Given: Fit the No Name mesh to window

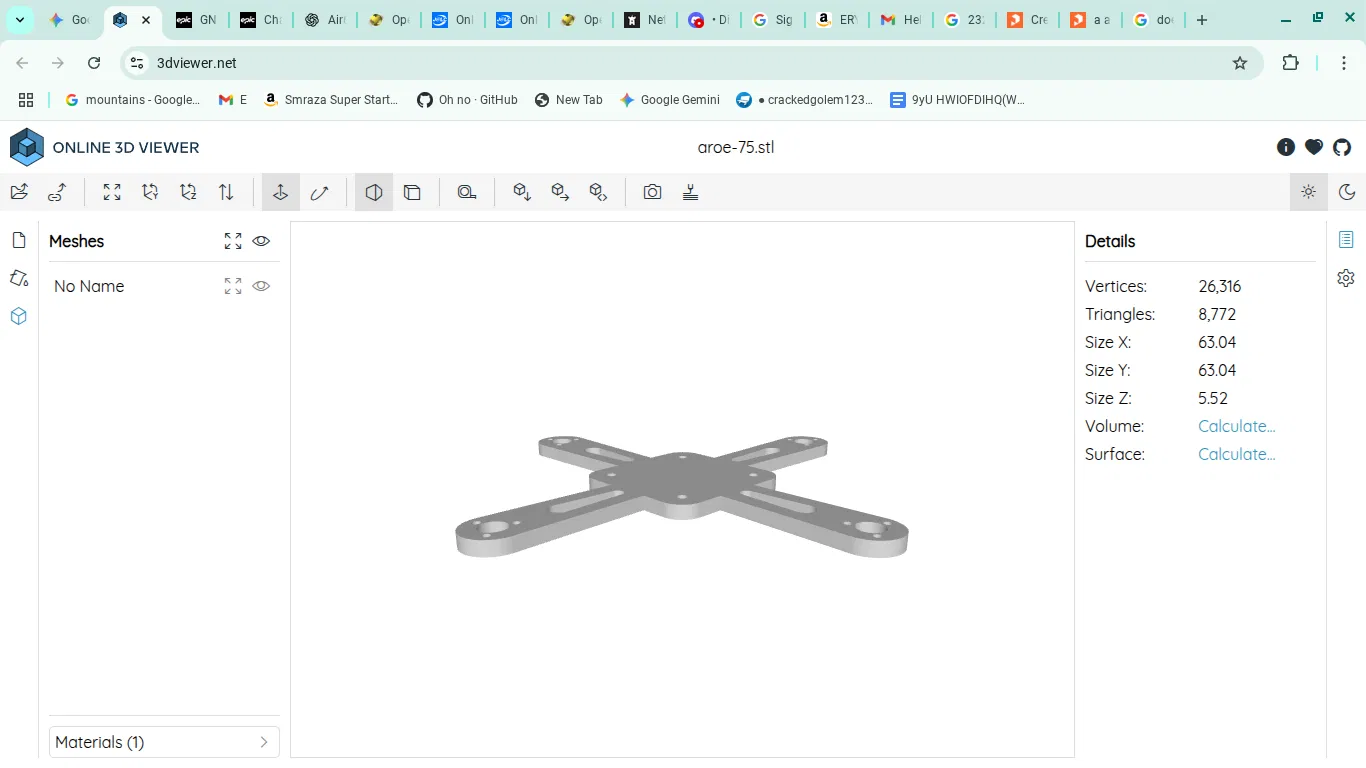Looking at the screenshot, I should coord(233,286).
